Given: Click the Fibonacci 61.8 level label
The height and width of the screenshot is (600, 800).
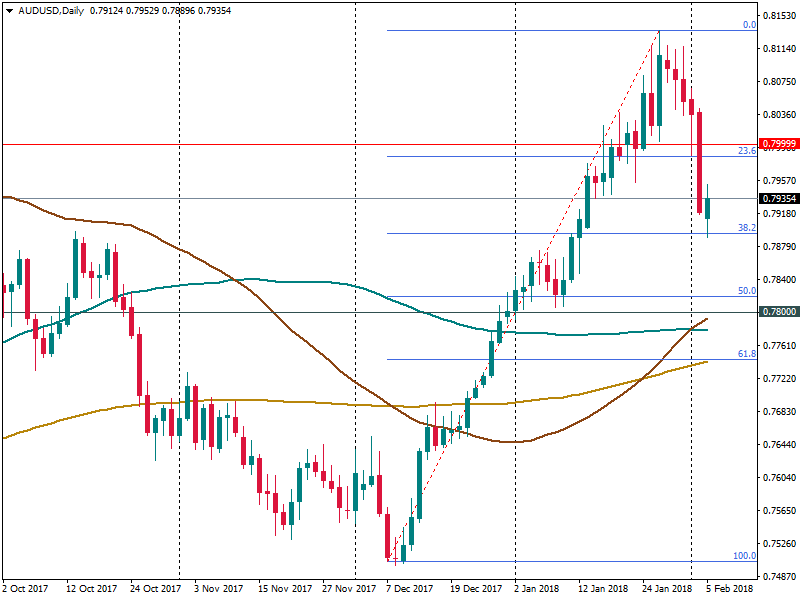Looking at the screenshot, I should click(746, 354).
